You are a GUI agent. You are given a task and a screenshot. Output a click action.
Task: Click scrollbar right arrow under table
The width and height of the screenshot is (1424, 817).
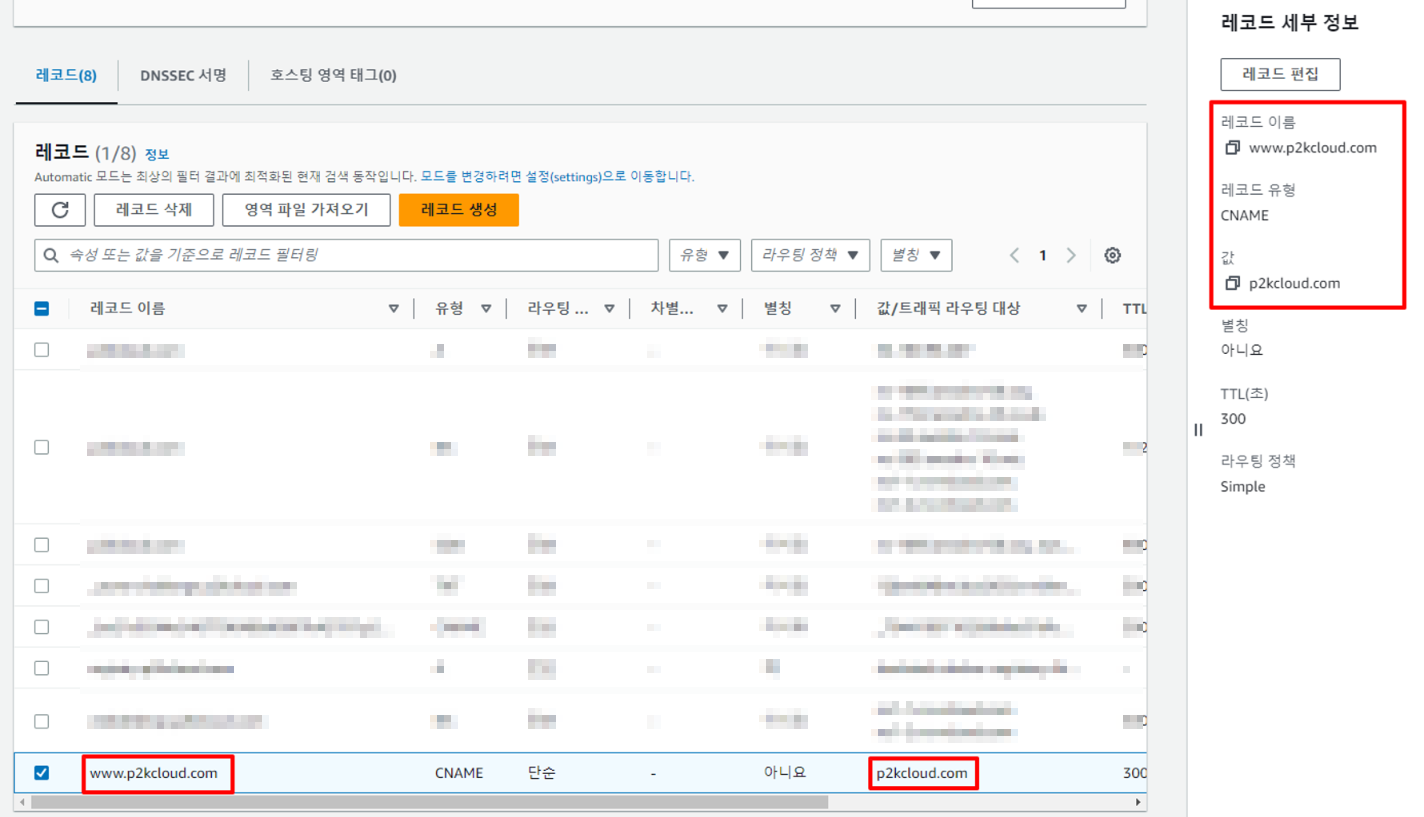pos(1138,802)
